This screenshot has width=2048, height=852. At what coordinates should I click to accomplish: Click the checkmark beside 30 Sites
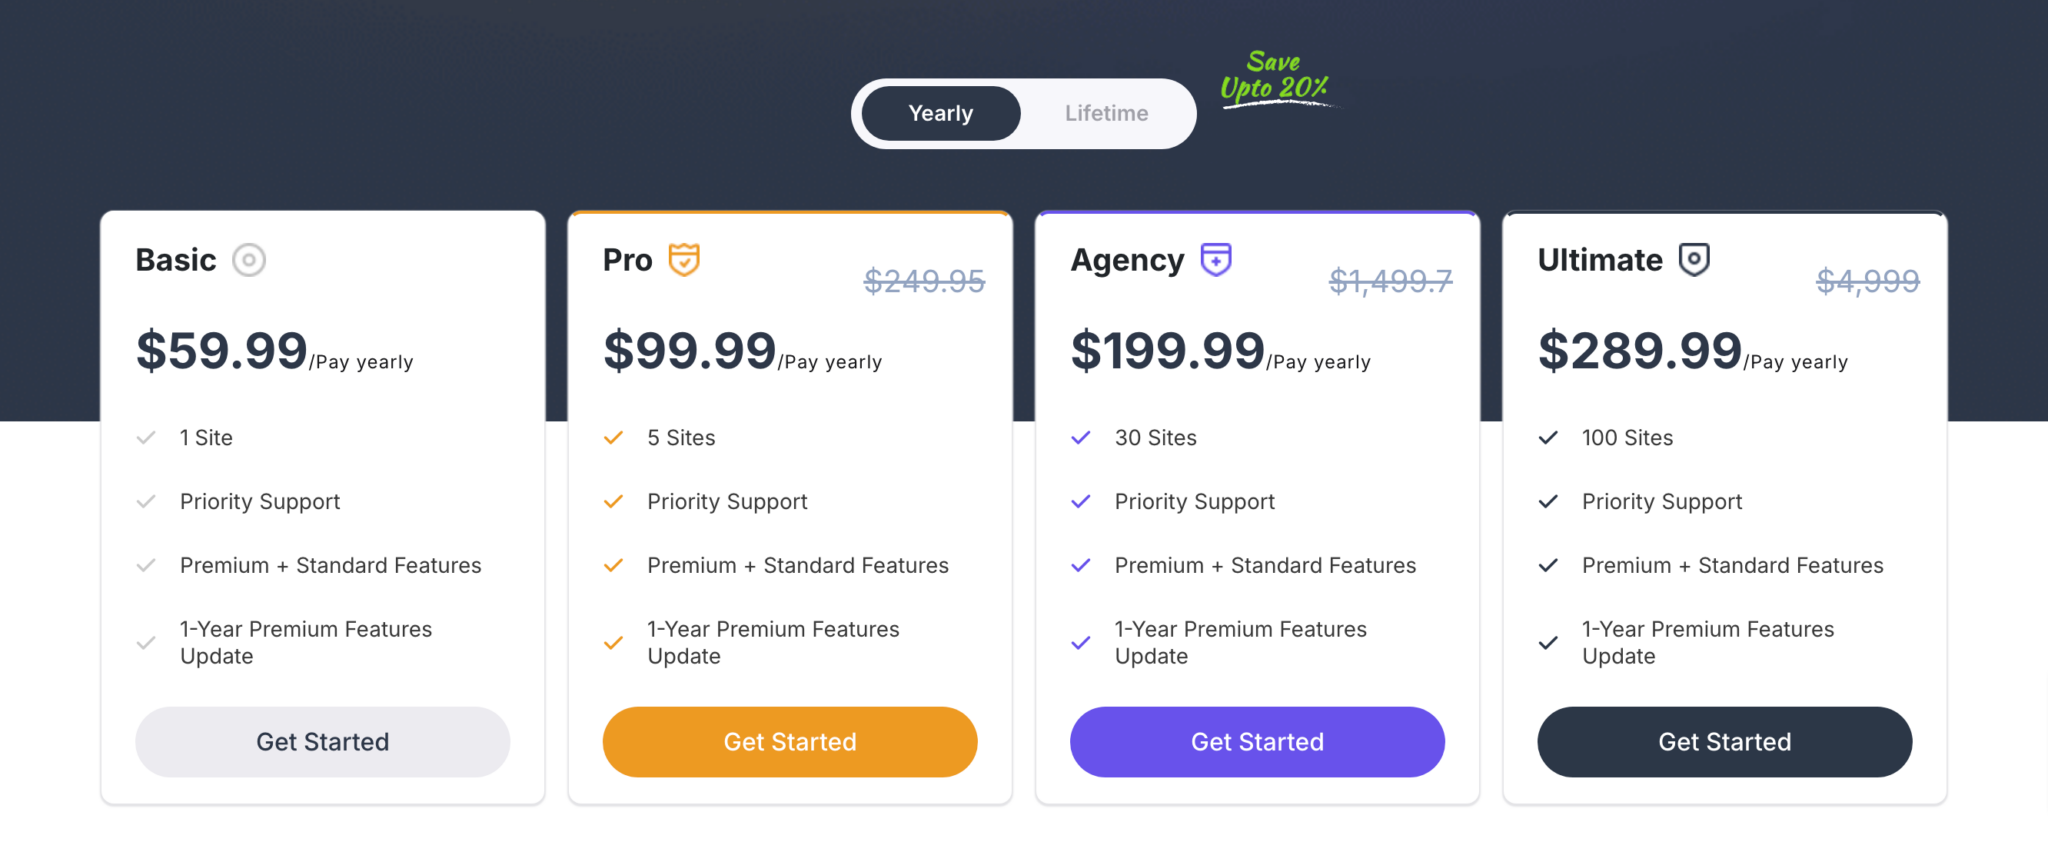[x=1080, y=437]
